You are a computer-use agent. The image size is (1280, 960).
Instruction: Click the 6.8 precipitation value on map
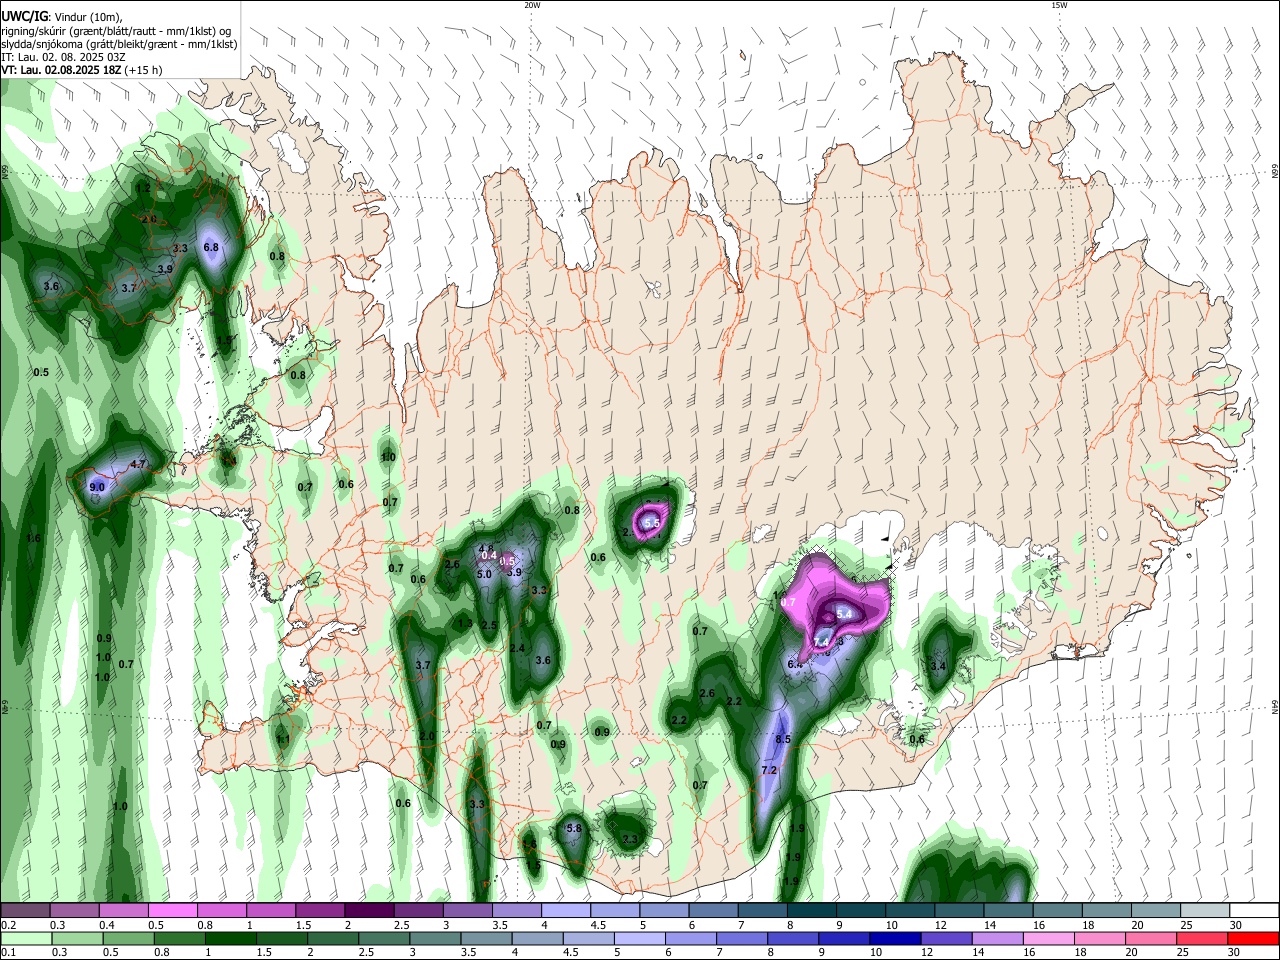(211, 246)
